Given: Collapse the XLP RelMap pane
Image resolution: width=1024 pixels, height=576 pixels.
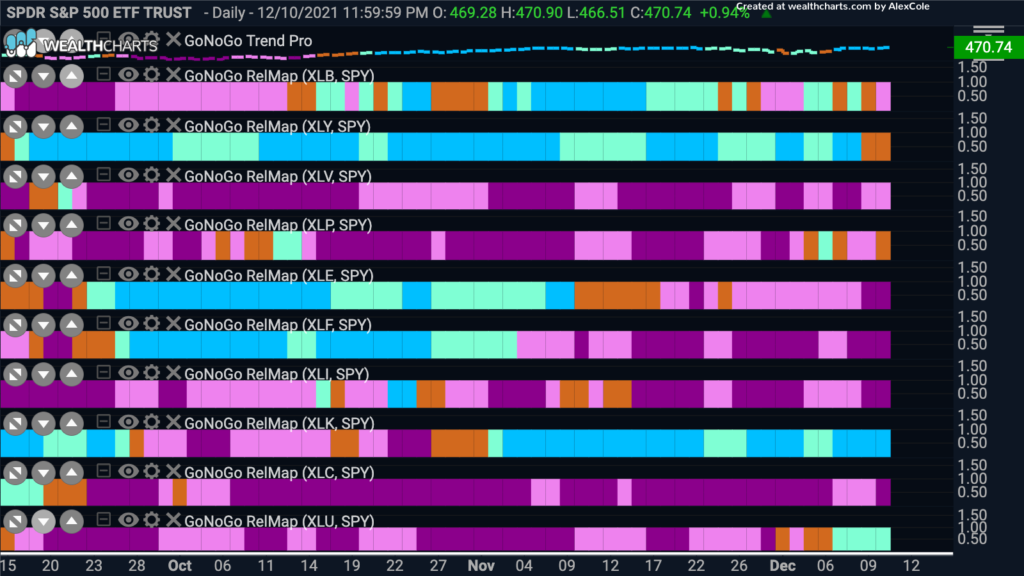Looking at the screenshot, I should pos(103,223).
